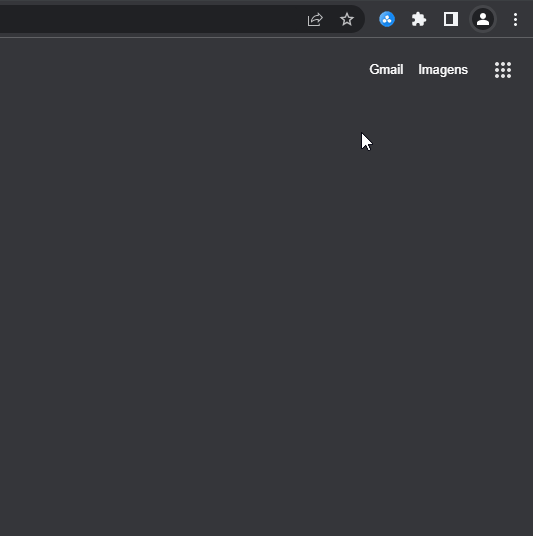Show the browser side panel
This screenshot has width=533, height=536.
coord(451,19)
